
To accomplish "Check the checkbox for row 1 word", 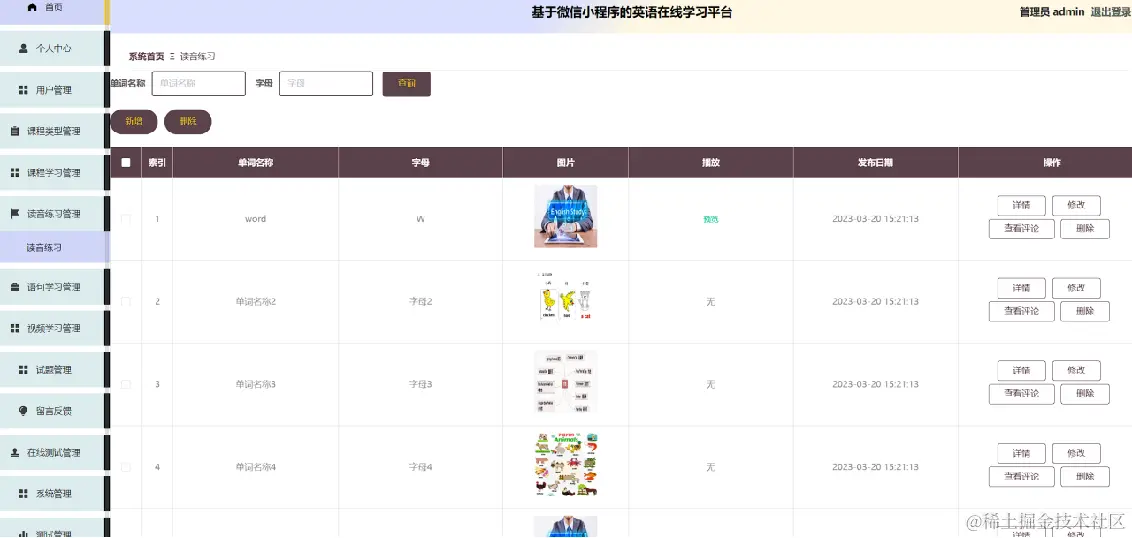I will [126, 219].
